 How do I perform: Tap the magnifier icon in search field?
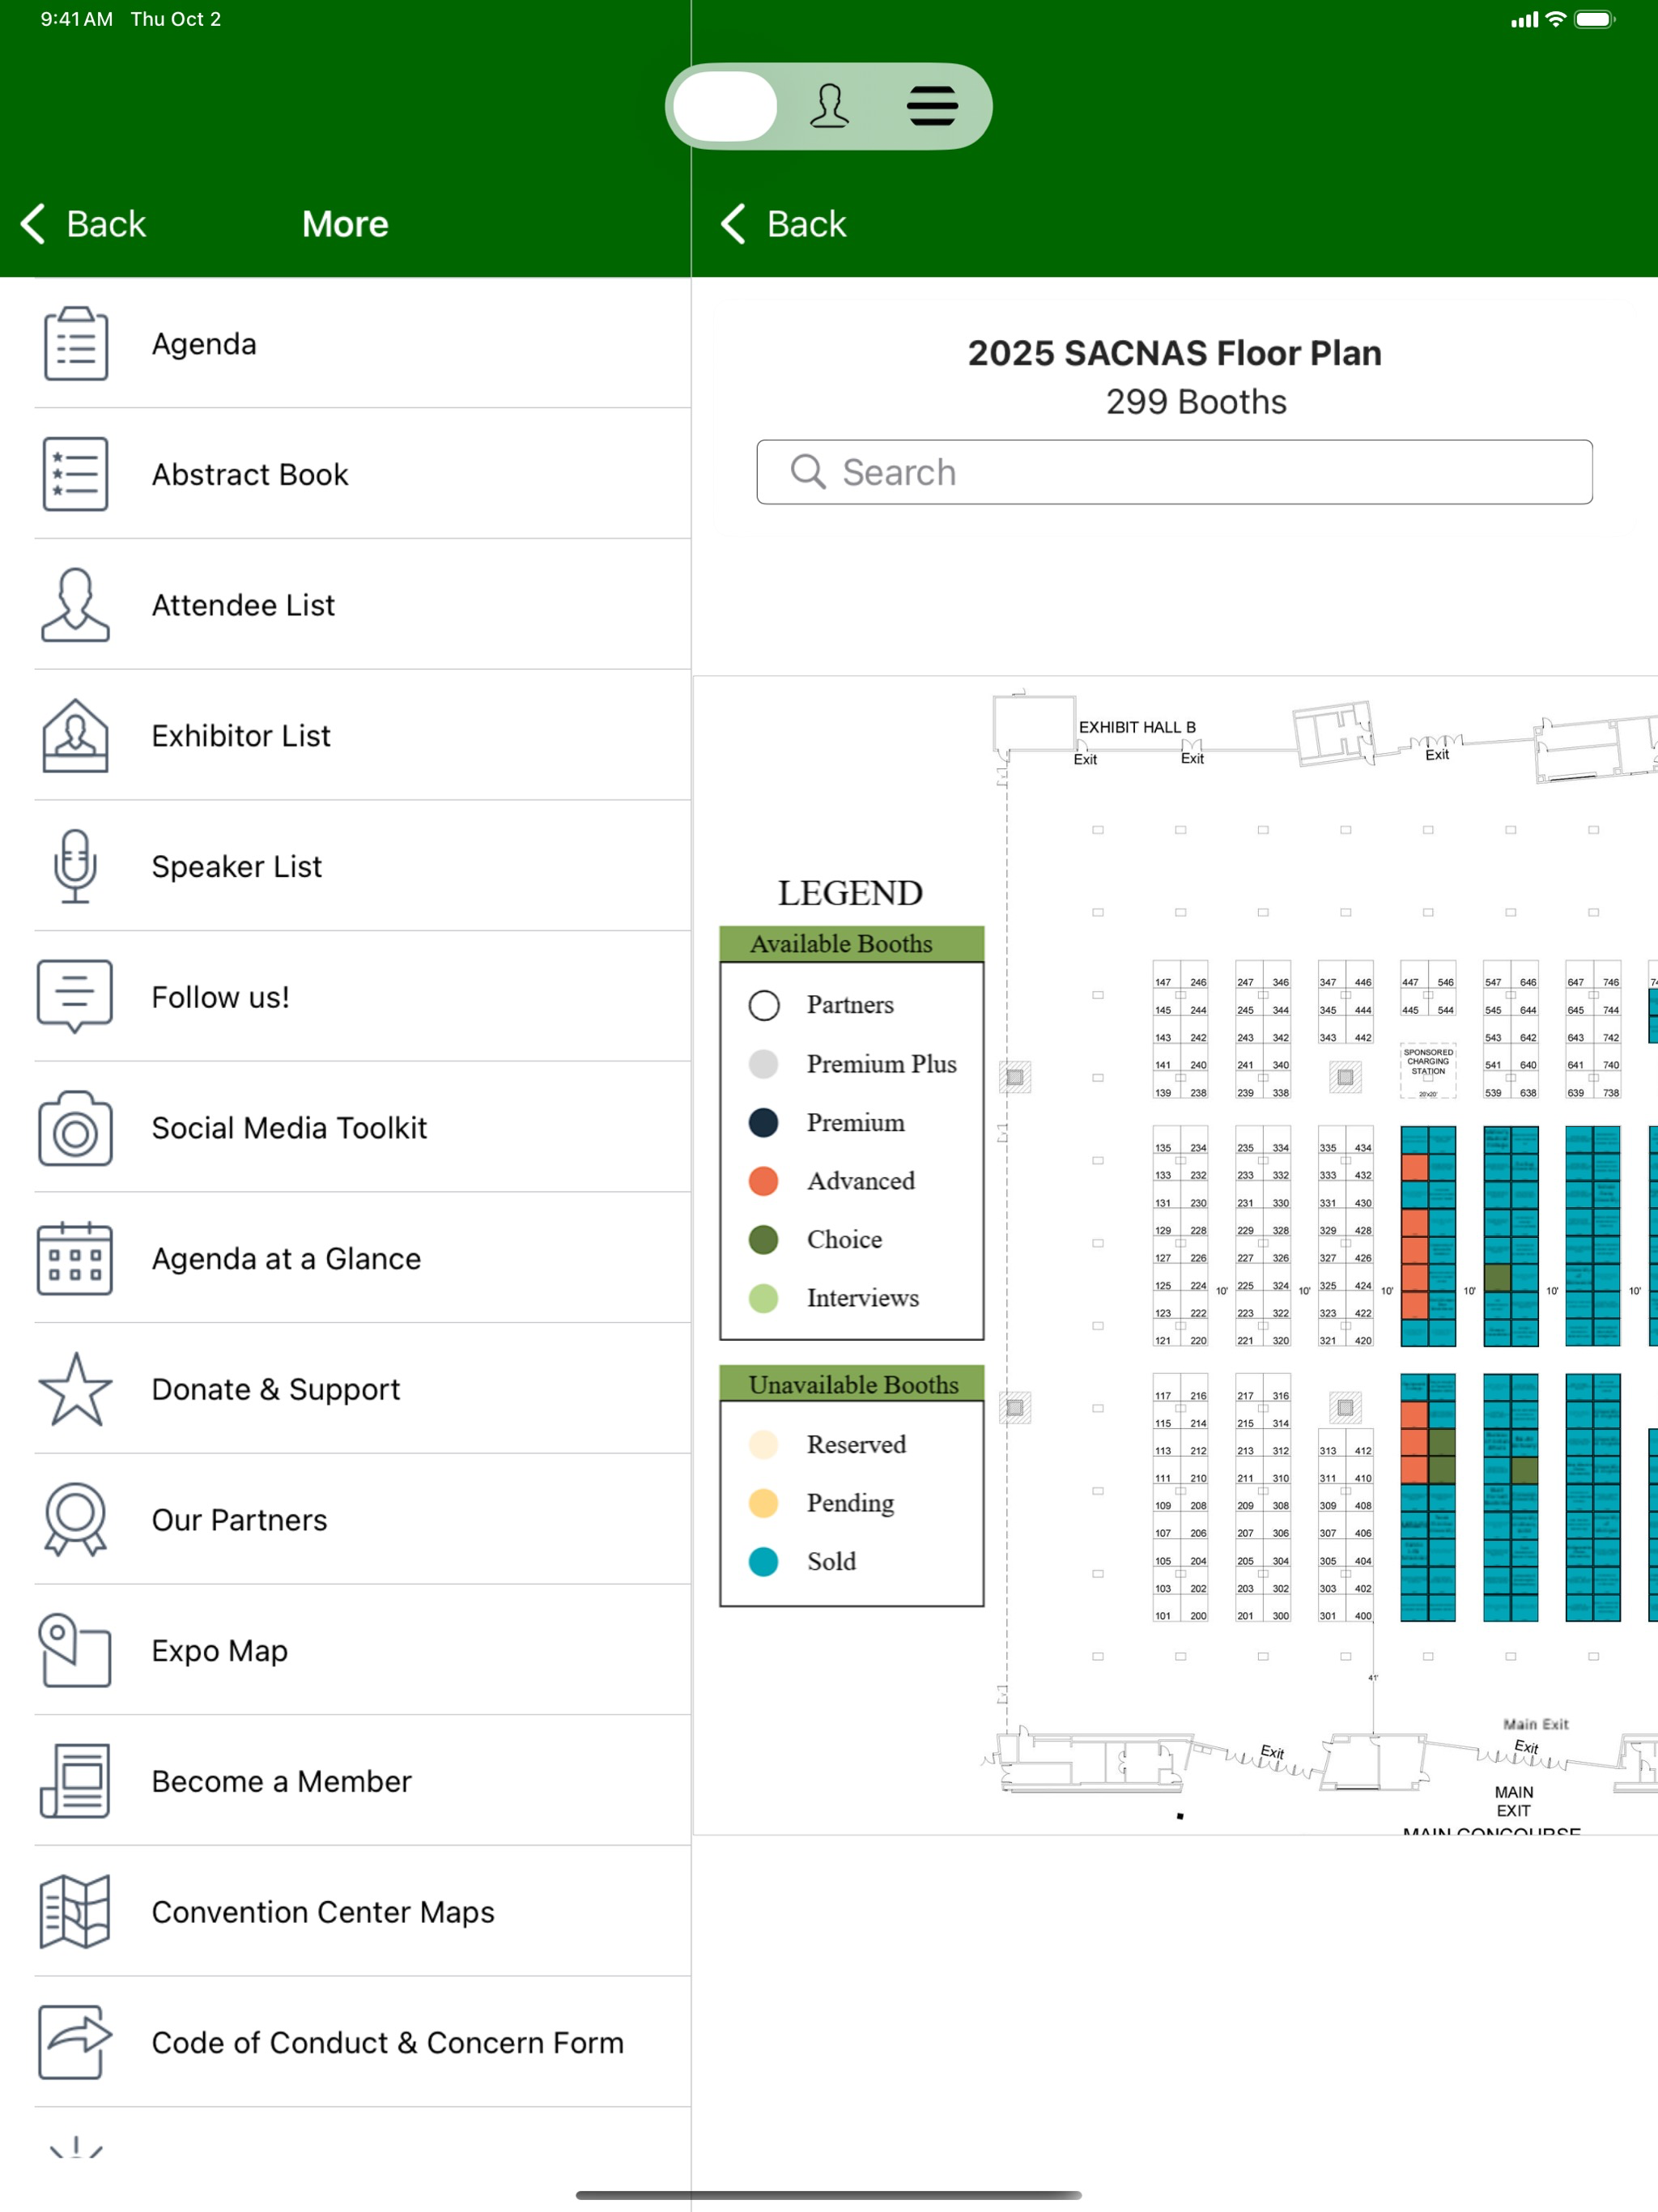click(808, 472)
